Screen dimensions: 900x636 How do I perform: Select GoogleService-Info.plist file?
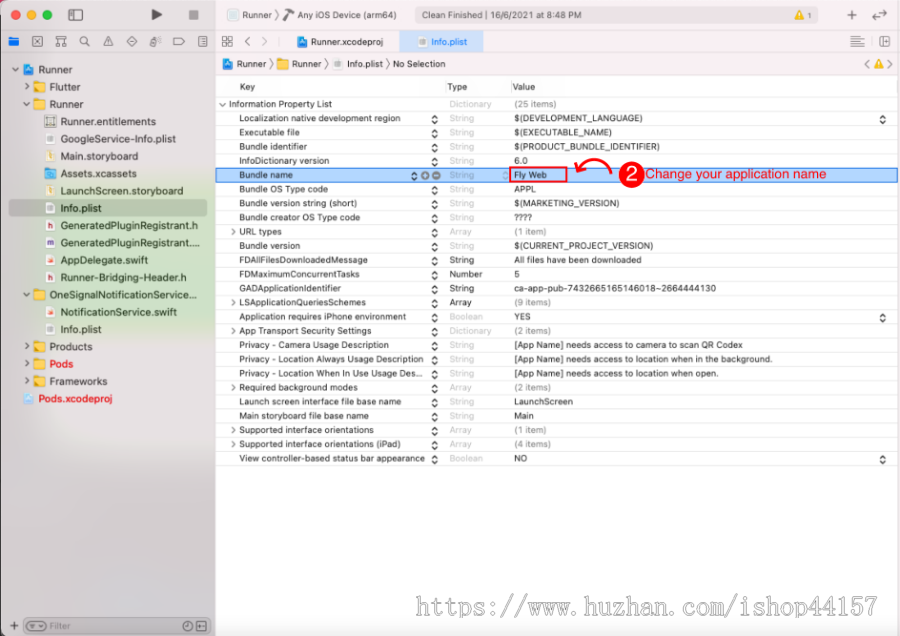click(117, 139)
